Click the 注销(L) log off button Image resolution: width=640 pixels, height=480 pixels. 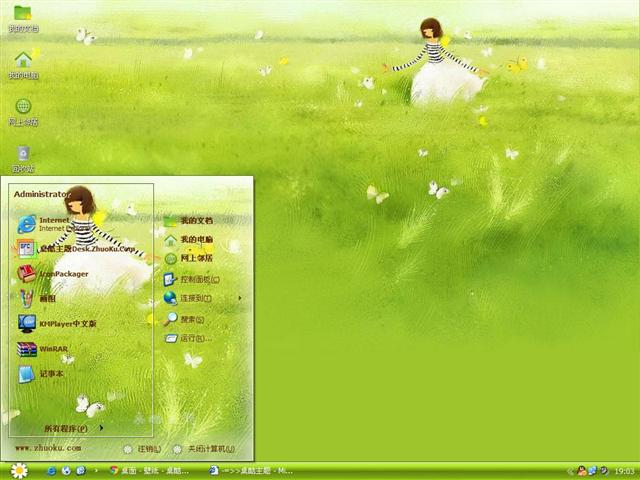pyautogui.click(x=142, y=449)
